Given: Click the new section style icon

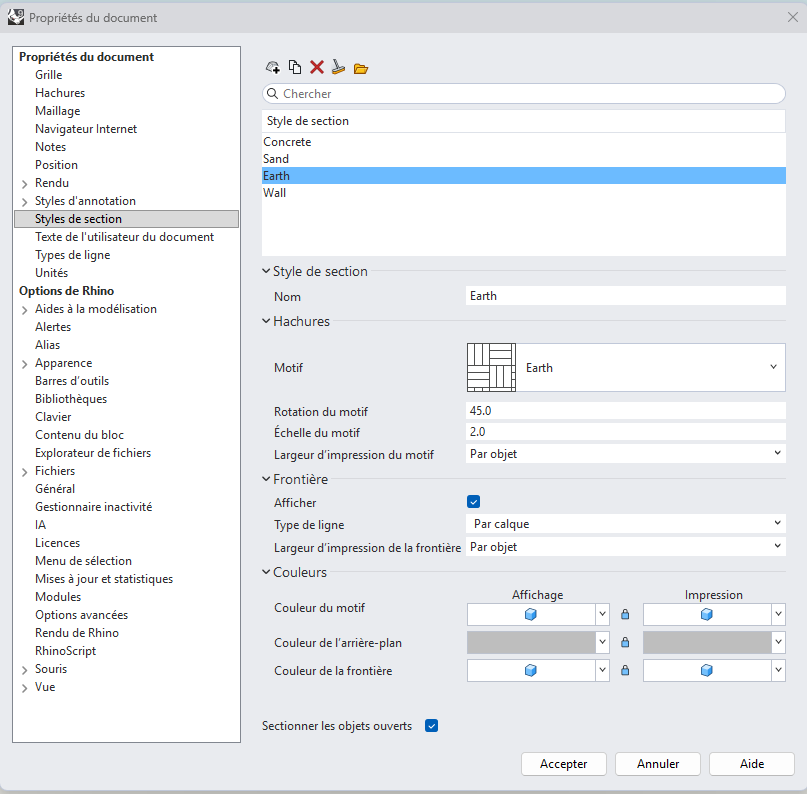Looking at the screenshot, I should 272,67.
